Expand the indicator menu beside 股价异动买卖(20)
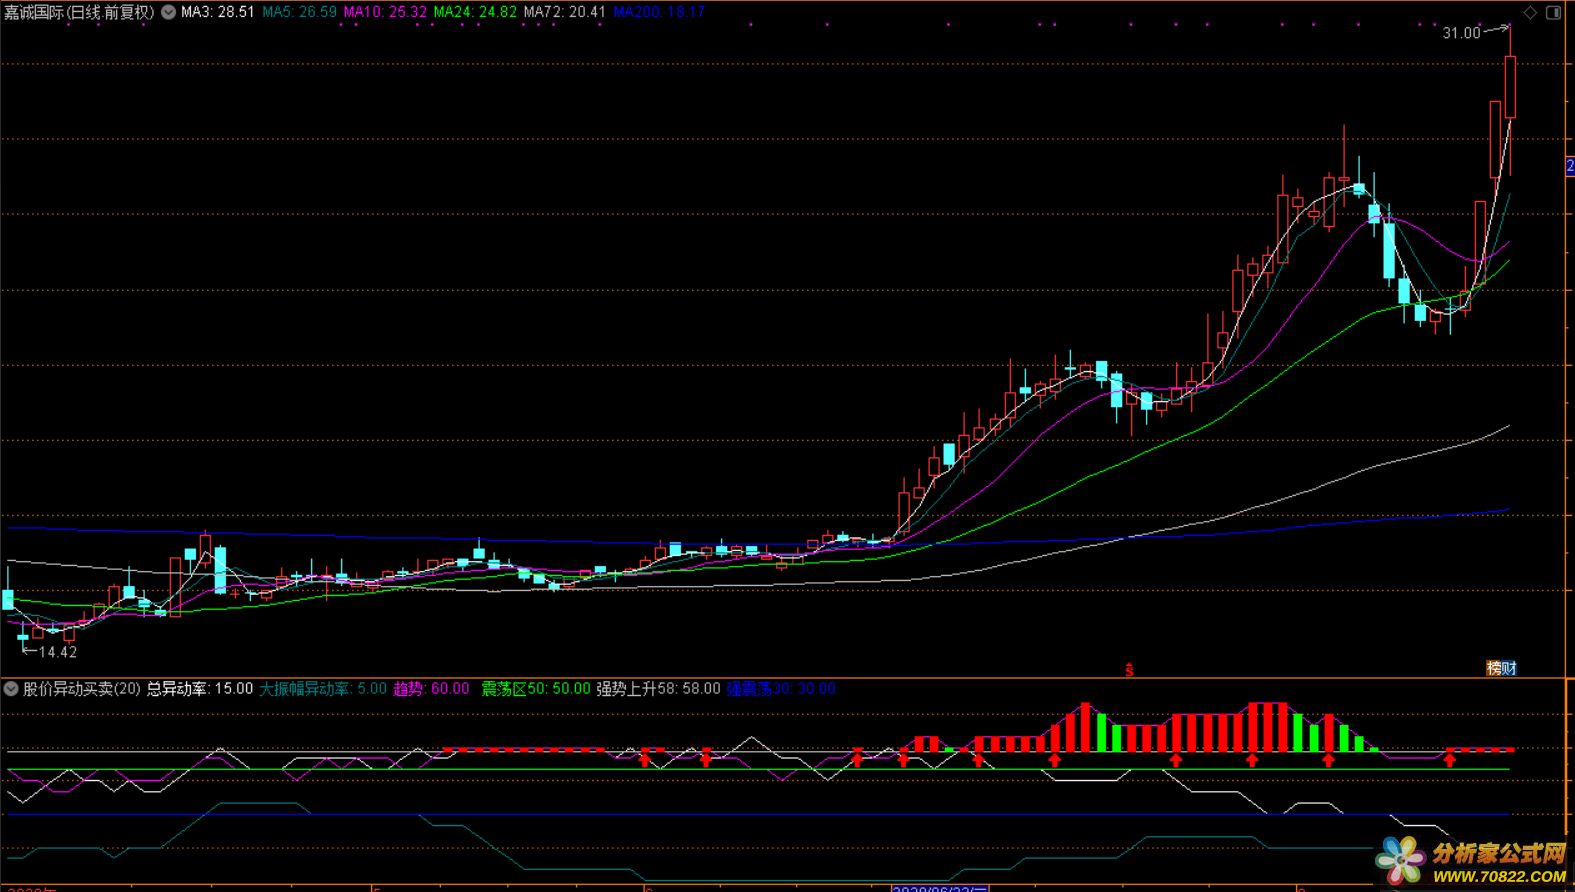 click(x=11, y=688)
